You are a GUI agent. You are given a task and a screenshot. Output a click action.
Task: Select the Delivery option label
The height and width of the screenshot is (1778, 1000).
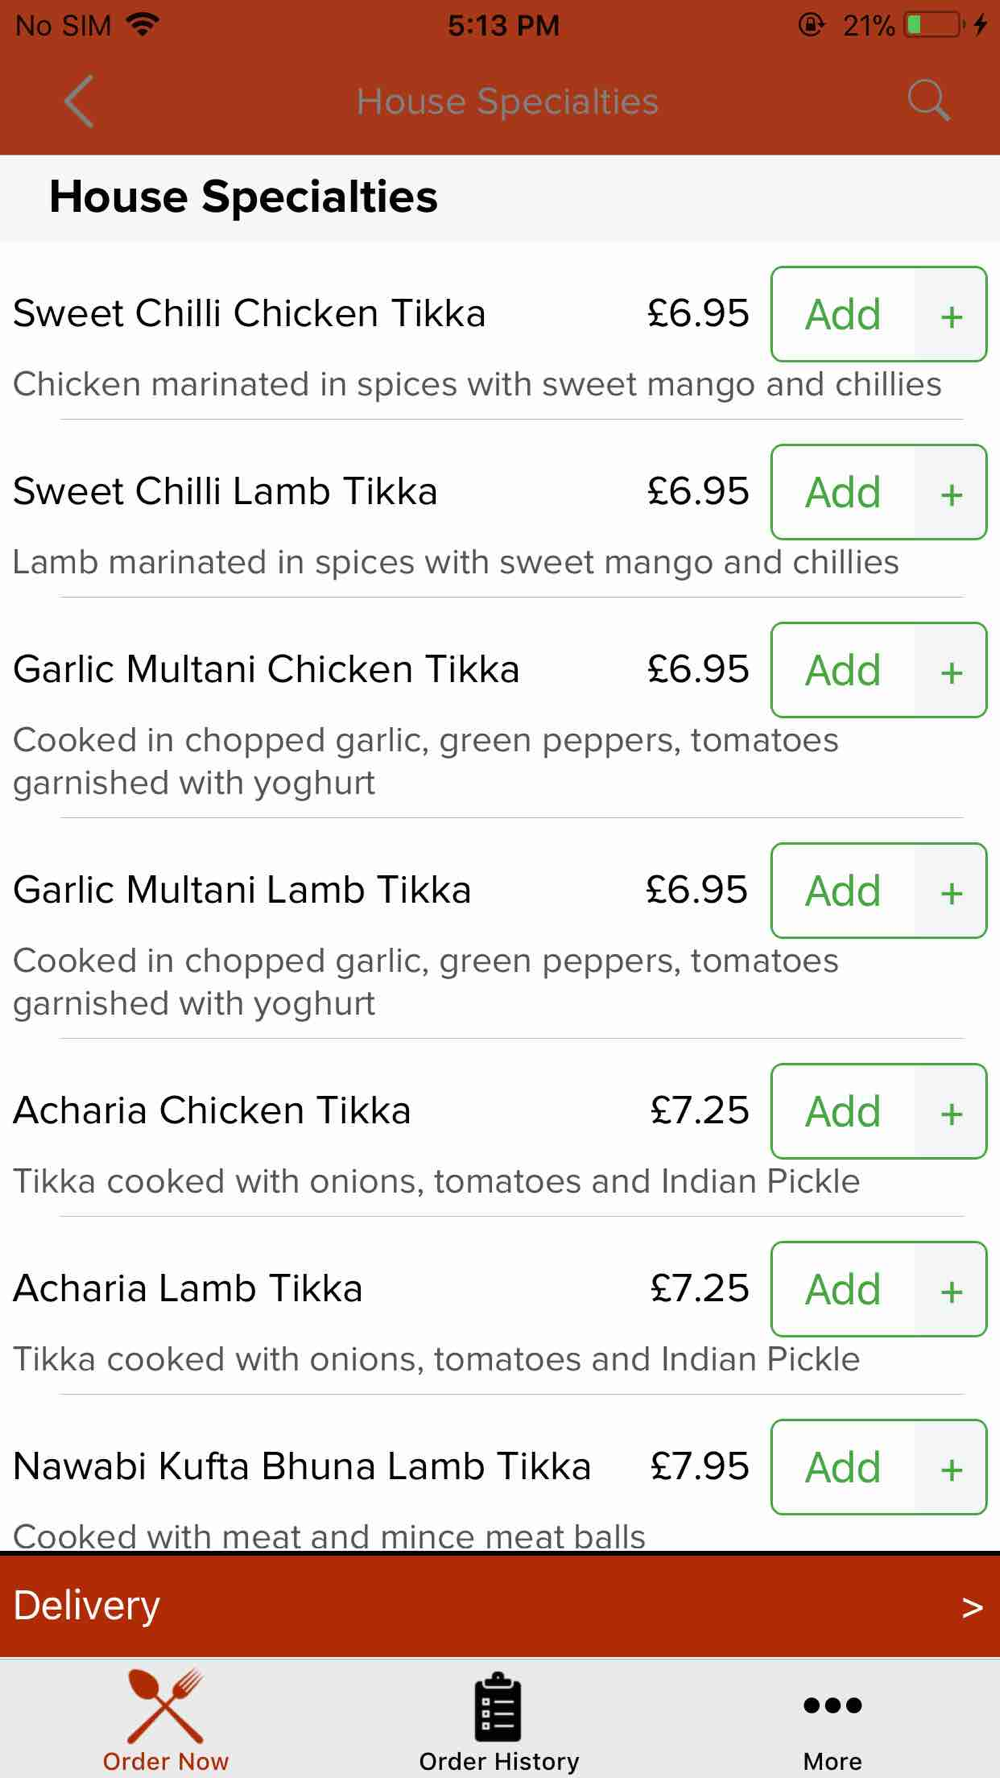click(x=86, y=1605)
